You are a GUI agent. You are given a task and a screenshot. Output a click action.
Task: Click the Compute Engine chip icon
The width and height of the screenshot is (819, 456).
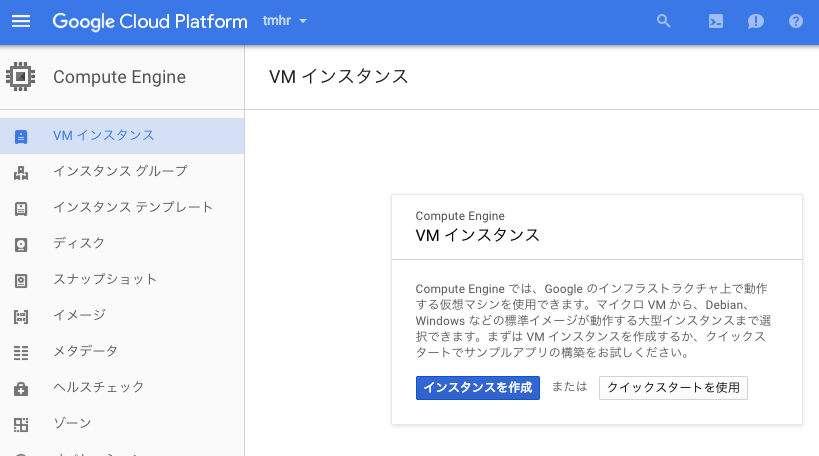(x=21, y=77)
